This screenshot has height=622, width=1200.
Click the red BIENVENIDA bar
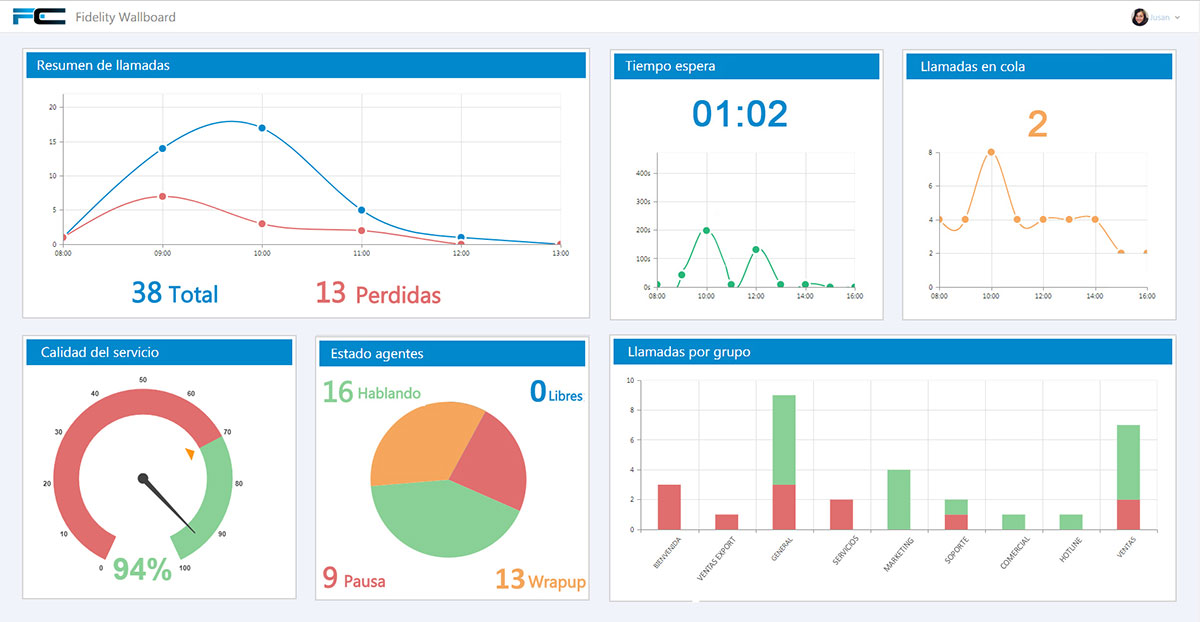click(x=669, y=507)
